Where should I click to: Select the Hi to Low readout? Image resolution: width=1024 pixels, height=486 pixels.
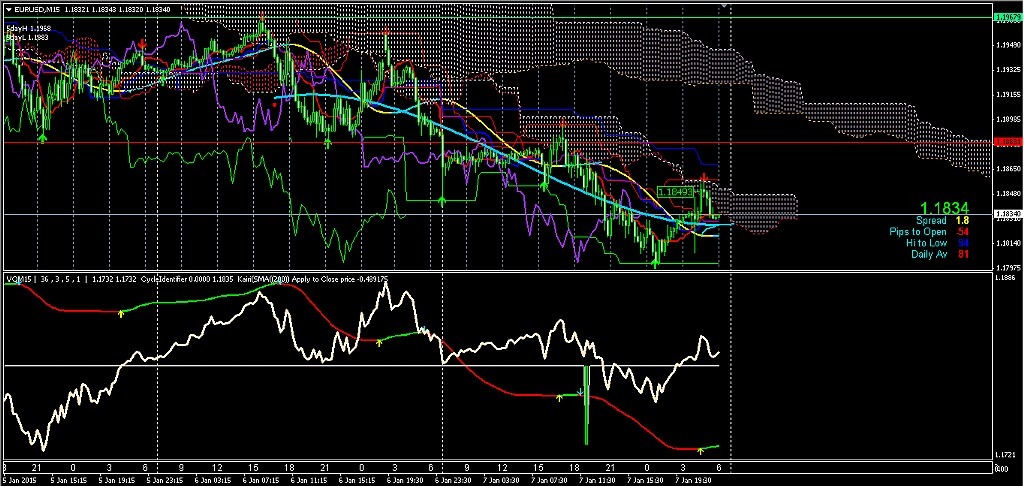point(936,243)
